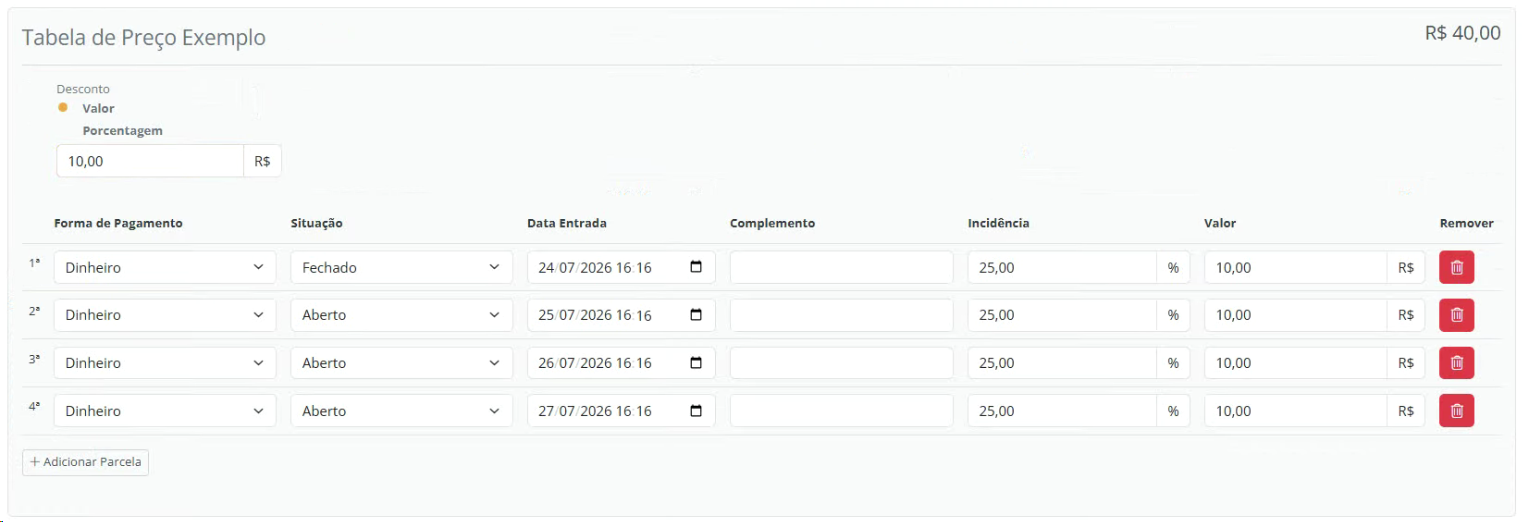Choose Porcentagem discount type
This screenshot has height=522, width=1522.
pos(122,131)
